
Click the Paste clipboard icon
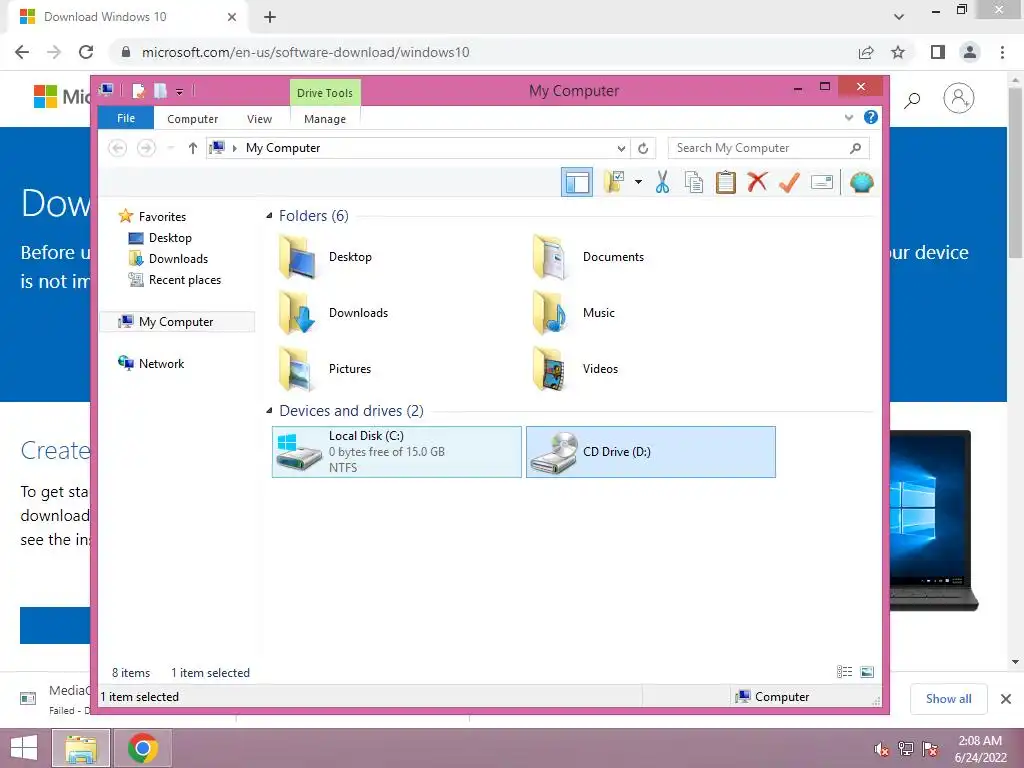tap(726, 182)
